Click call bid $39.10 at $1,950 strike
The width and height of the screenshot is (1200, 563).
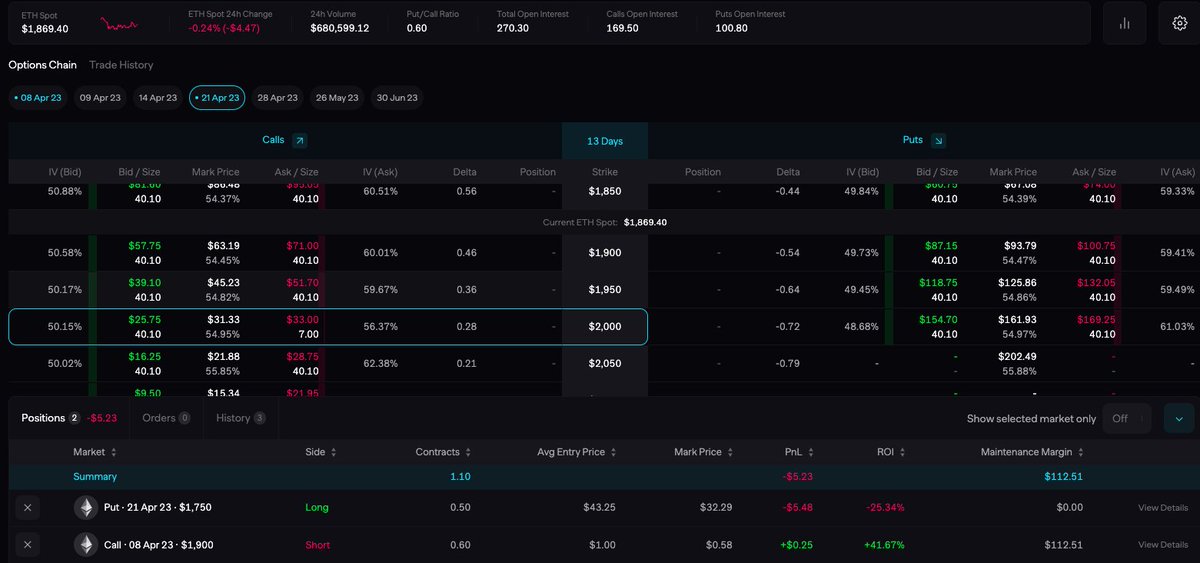[145, 282]
